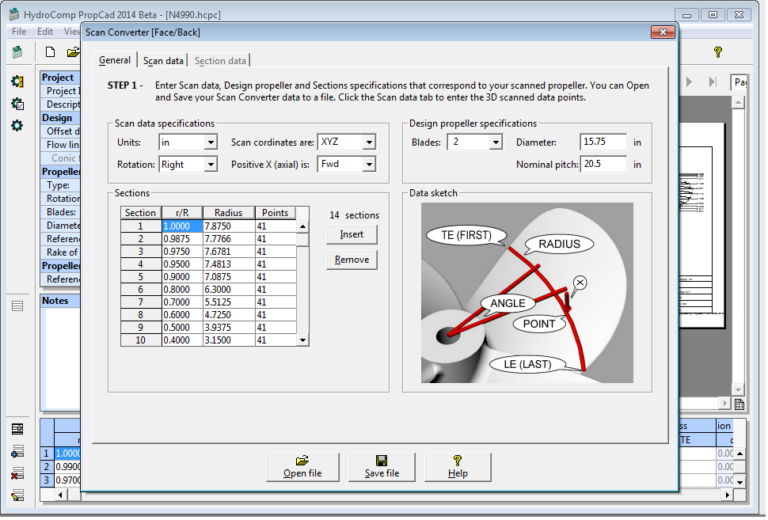The width and height of the screenshot is (768, 520).
Task: Click the yellow help question mark toolbar icon
Action: tap(718, 52)
